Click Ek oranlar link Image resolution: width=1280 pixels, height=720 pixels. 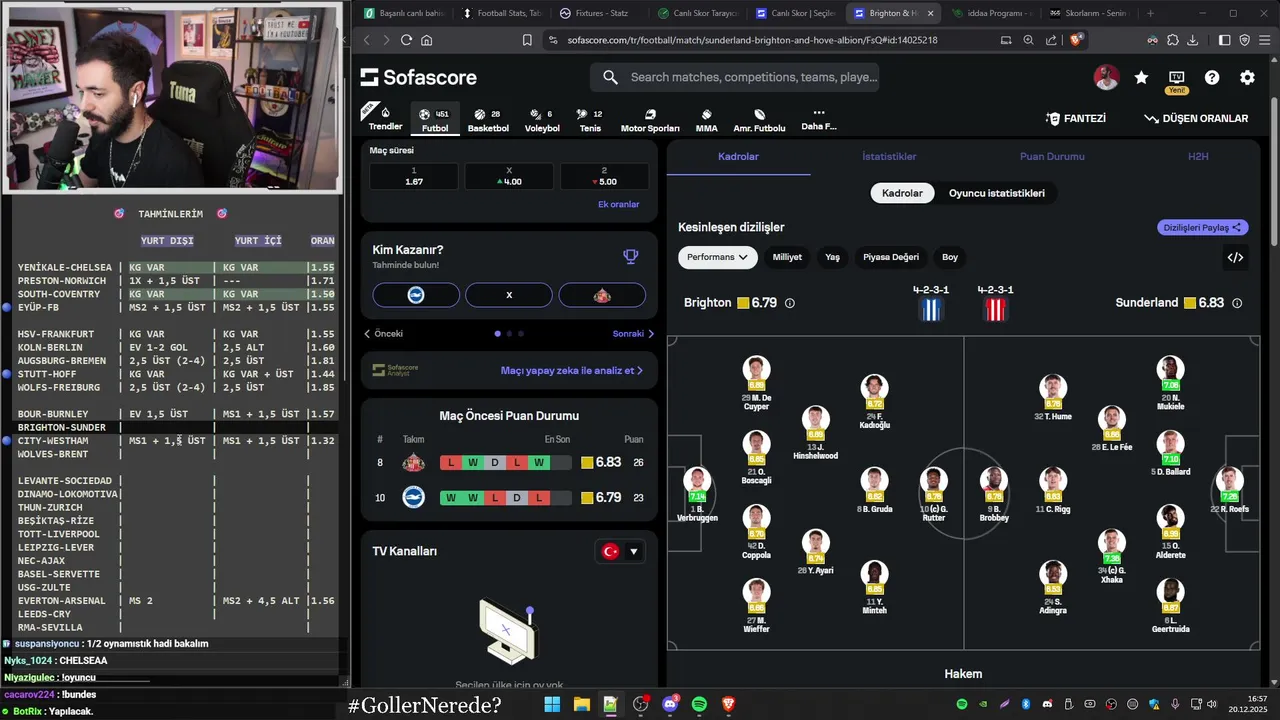(x=618, y=204)
